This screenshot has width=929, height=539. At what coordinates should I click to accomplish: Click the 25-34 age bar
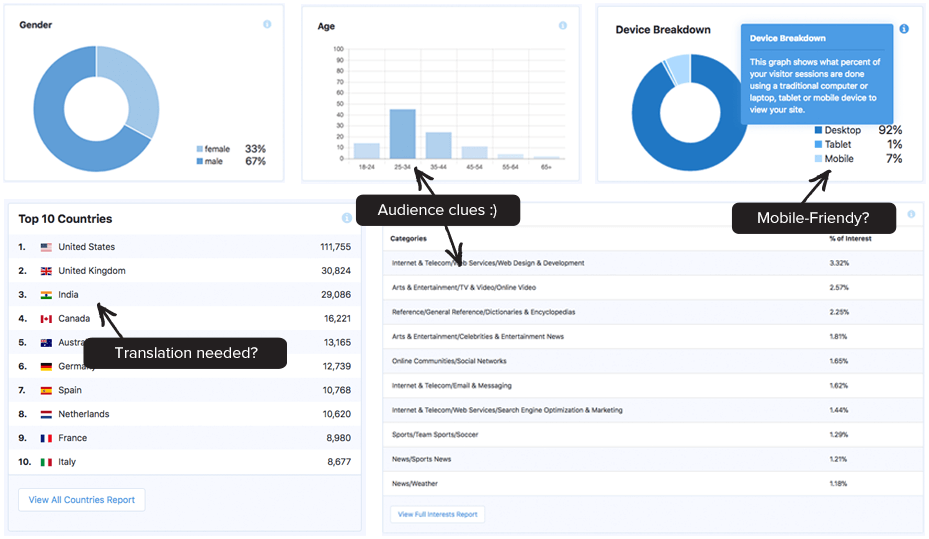(402, 134)
